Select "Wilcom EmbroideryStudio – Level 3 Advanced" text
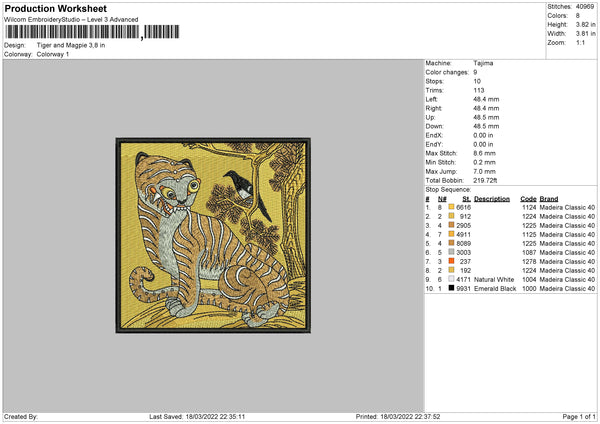The width and height of the screenshot is (600, 424). tap(71, 20)
